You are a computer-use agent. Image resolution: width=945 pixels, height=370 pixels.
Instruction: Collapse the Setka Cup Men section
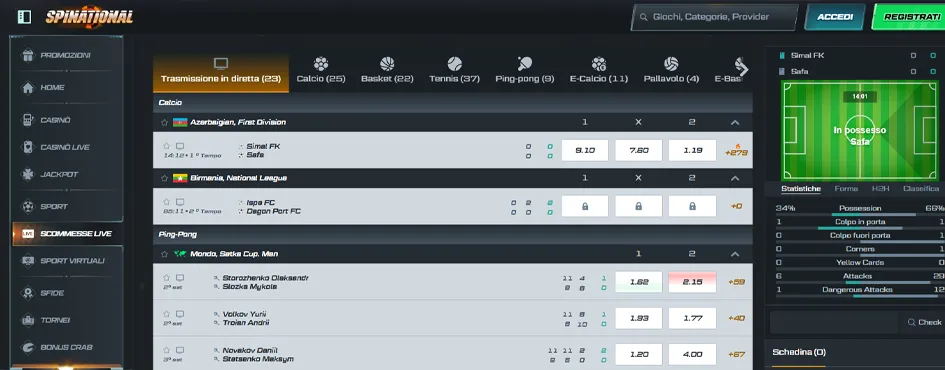point(735,254)
